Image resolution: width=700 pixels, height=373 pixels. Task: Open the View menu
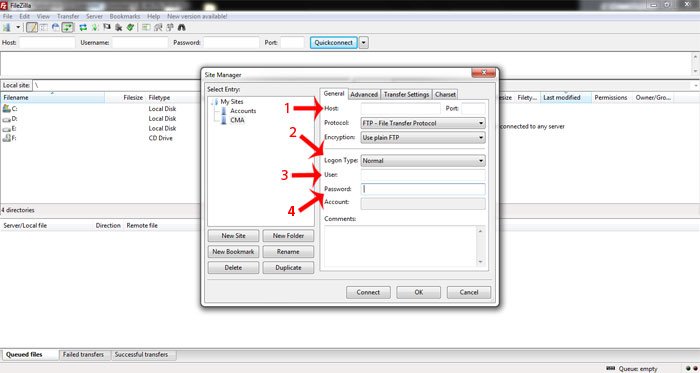coord(43,16)
